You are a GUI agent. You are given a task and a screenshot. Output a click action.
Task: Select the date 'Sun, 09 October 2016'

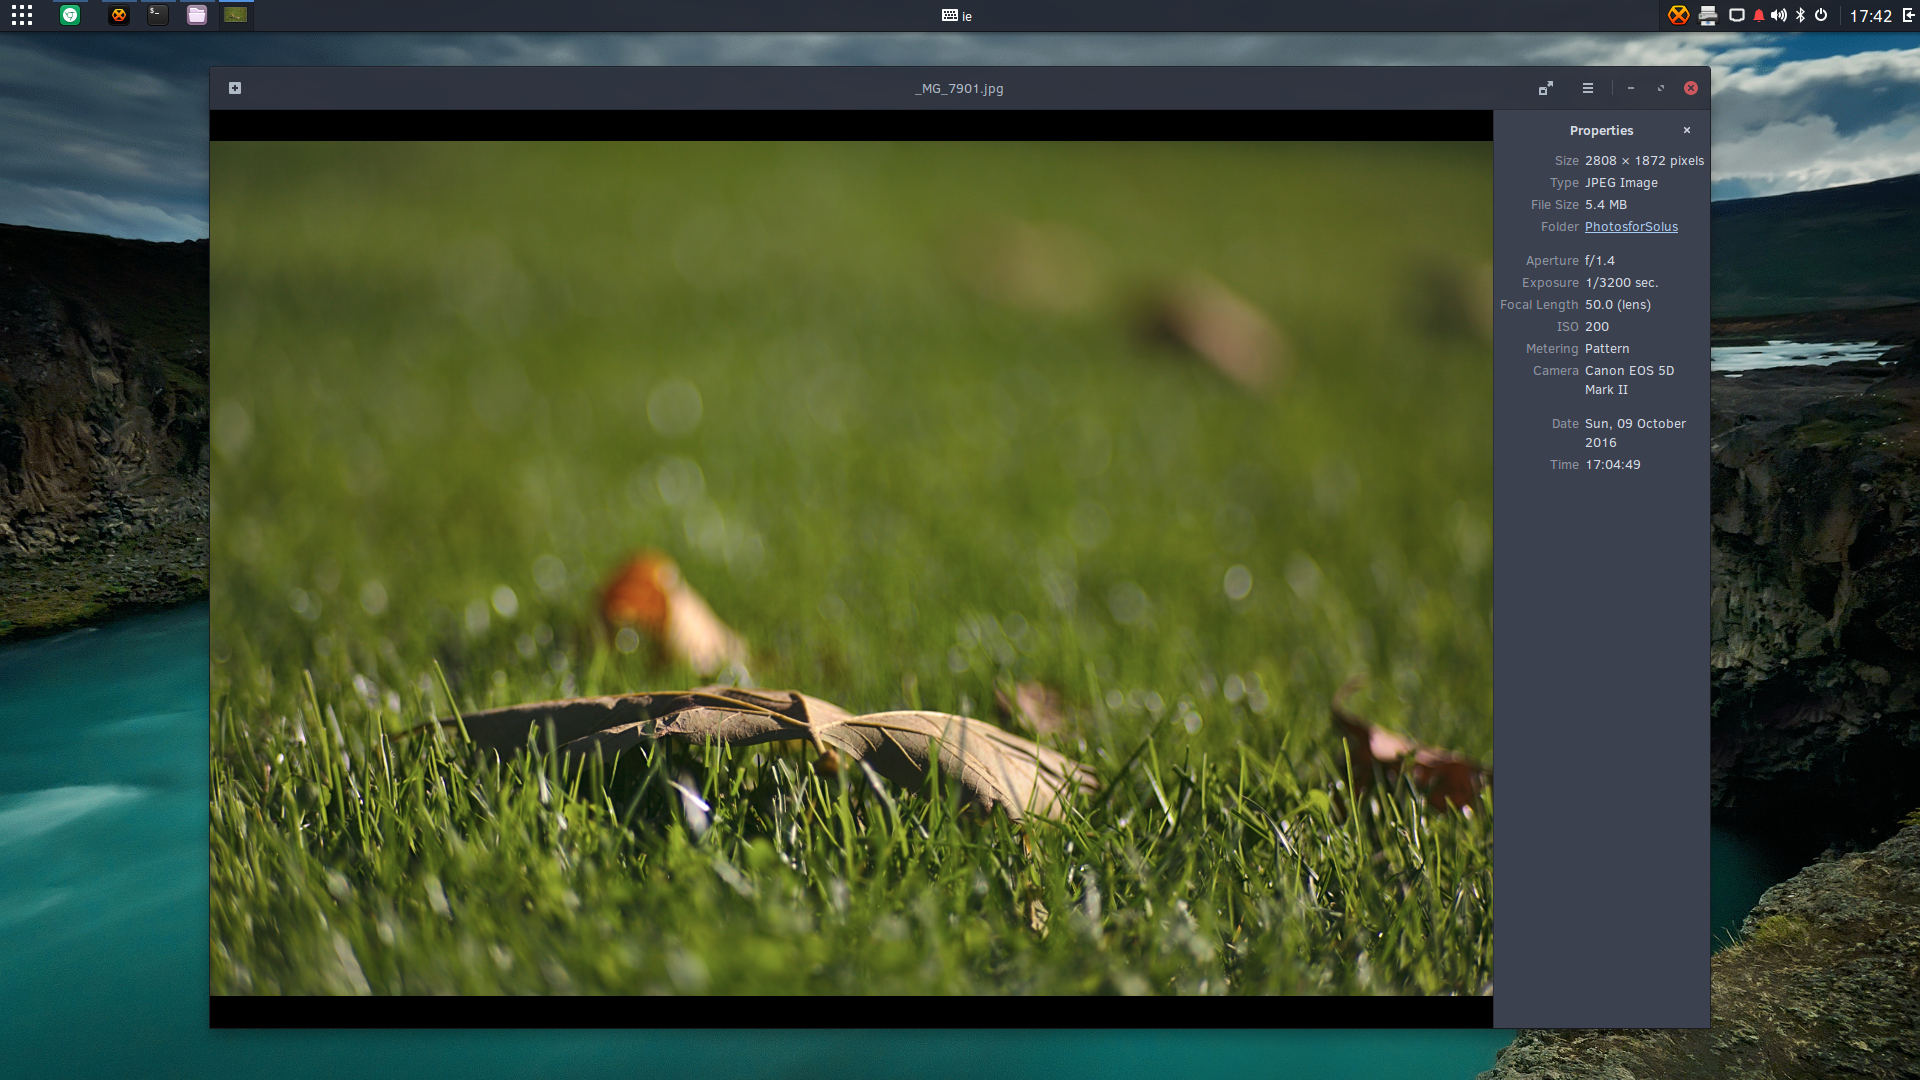click(1635, 433)
